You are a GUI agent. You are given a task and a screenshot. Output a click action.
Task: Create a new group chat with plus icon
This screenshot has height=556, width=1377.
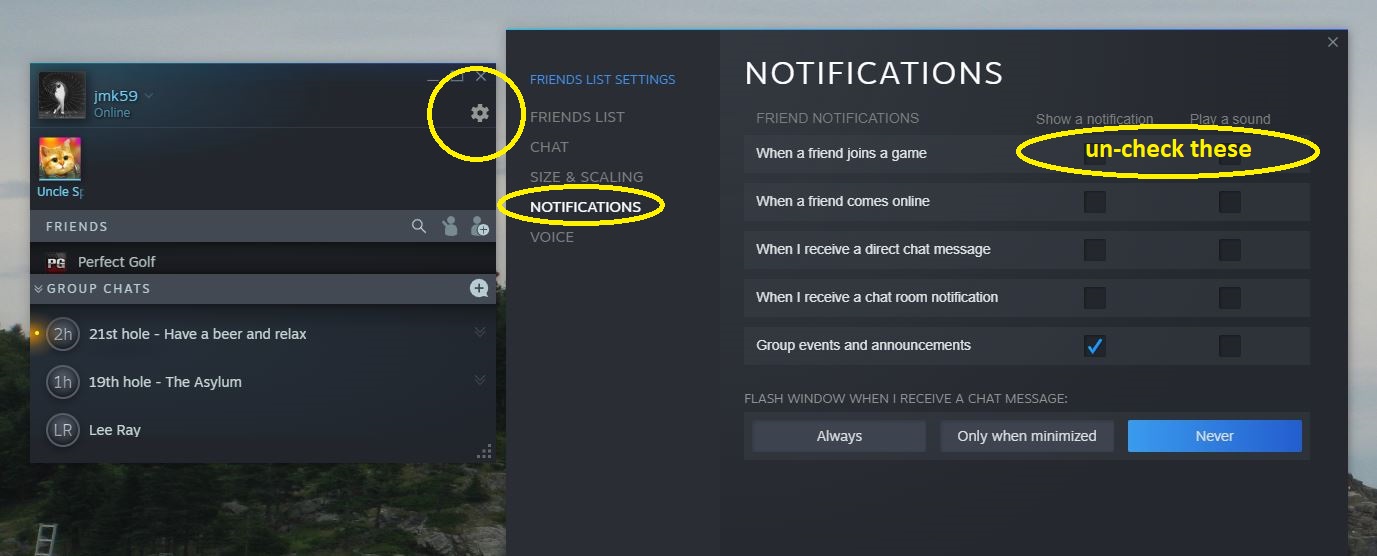[479, 289]
